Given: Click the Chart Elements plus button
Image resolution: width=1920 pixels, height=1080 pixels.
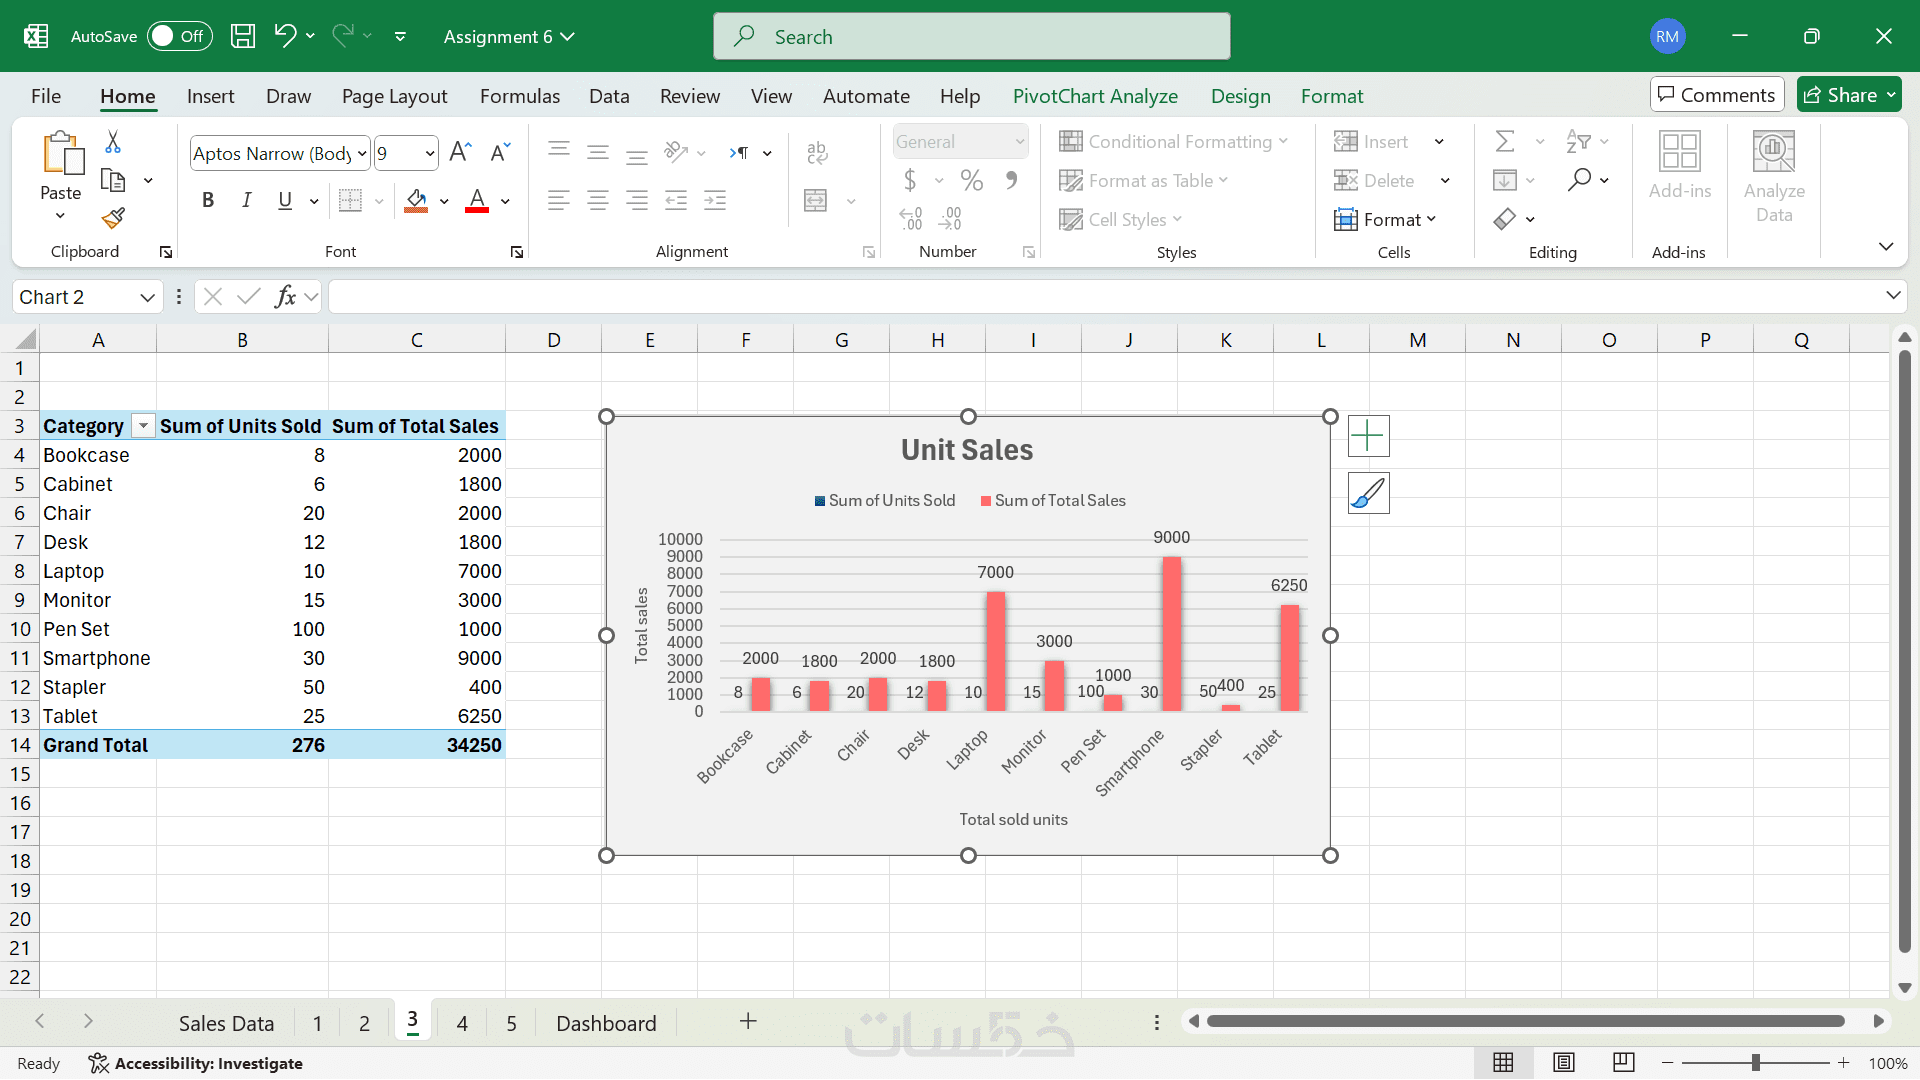Looking at the screenshot, I should pos(1368,436).
